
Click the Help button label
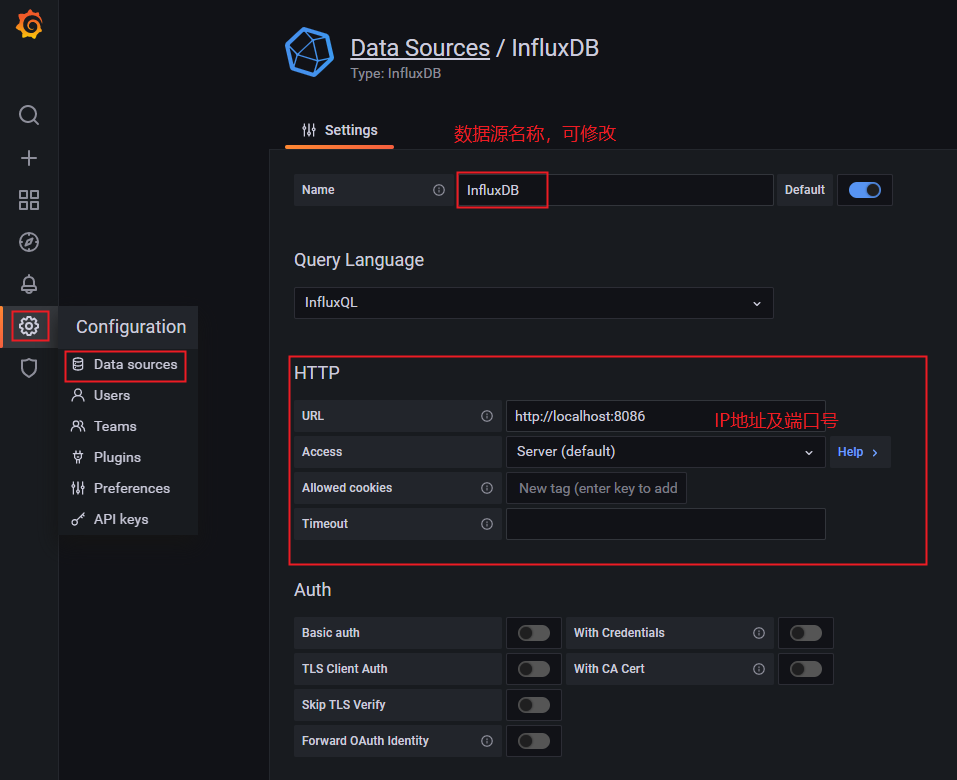pyautogui.click(x=850, y=452)
